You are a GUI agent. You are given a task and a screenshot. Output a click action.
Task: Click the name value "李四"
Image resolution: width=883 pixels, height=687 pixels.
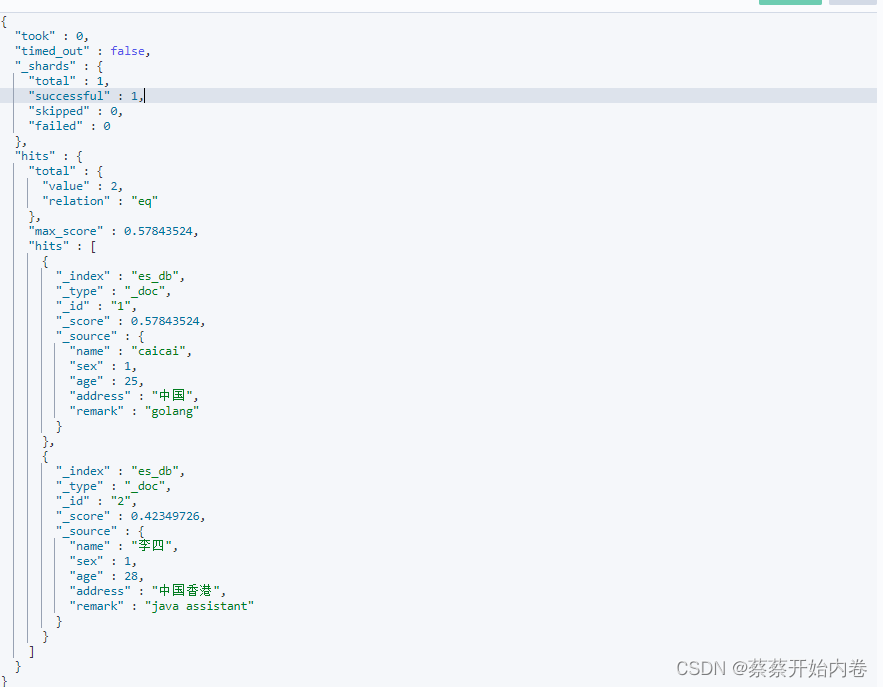[x=151, y=546]
